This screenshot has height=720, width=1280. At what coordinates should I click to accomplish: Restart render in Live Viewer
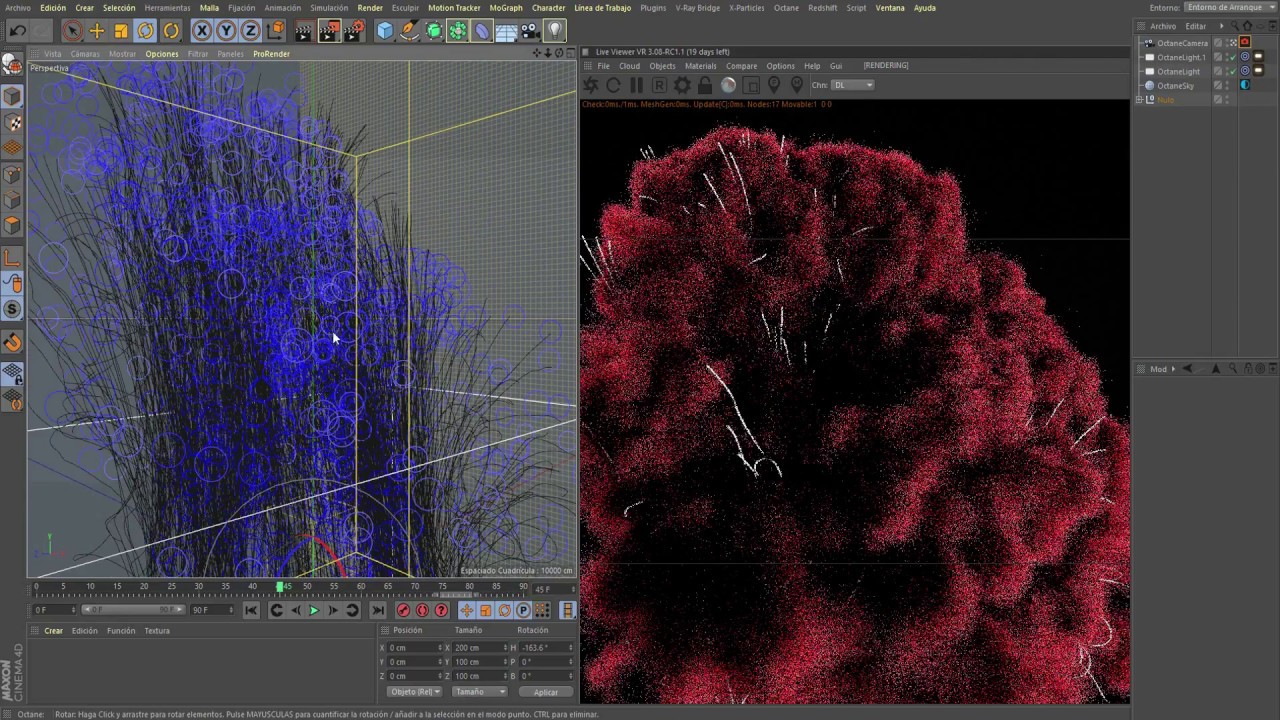coord(613,85)
